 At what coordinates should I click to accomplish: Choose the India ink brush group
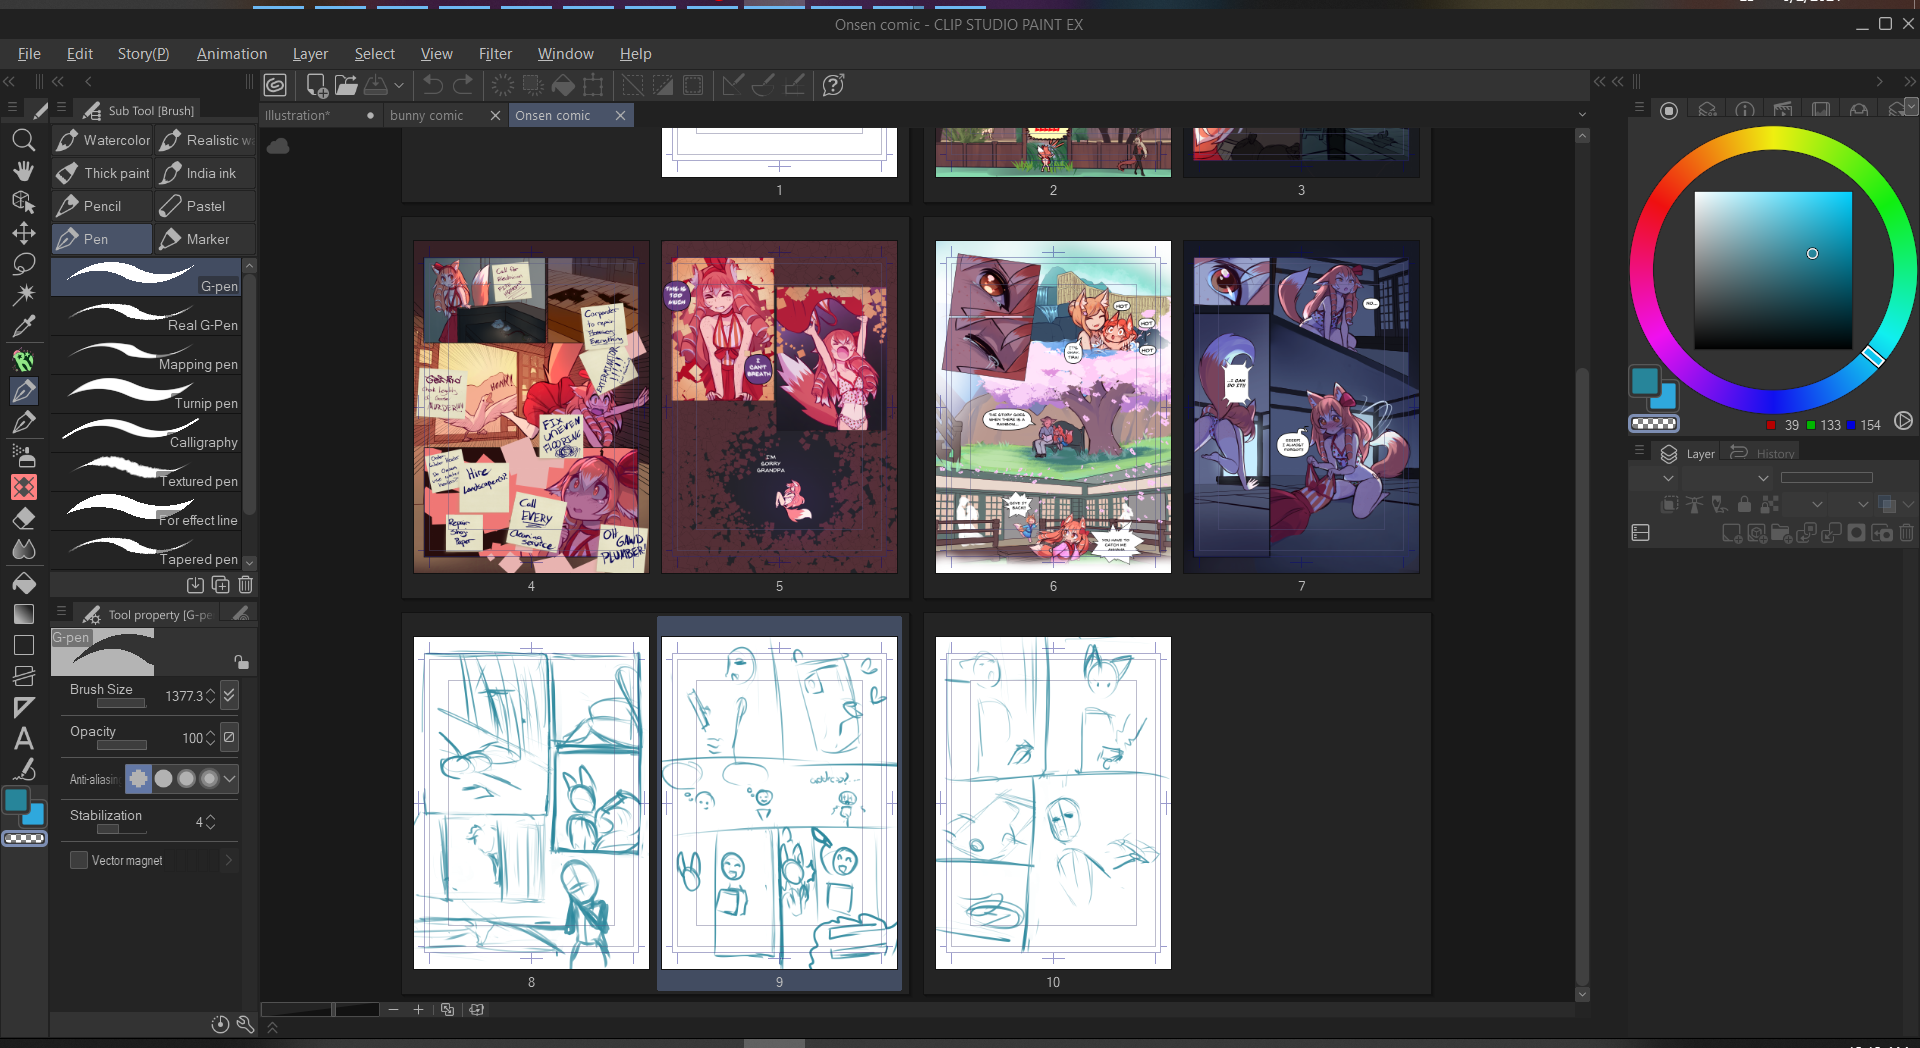pyautogui.click(x=205, y=173)
